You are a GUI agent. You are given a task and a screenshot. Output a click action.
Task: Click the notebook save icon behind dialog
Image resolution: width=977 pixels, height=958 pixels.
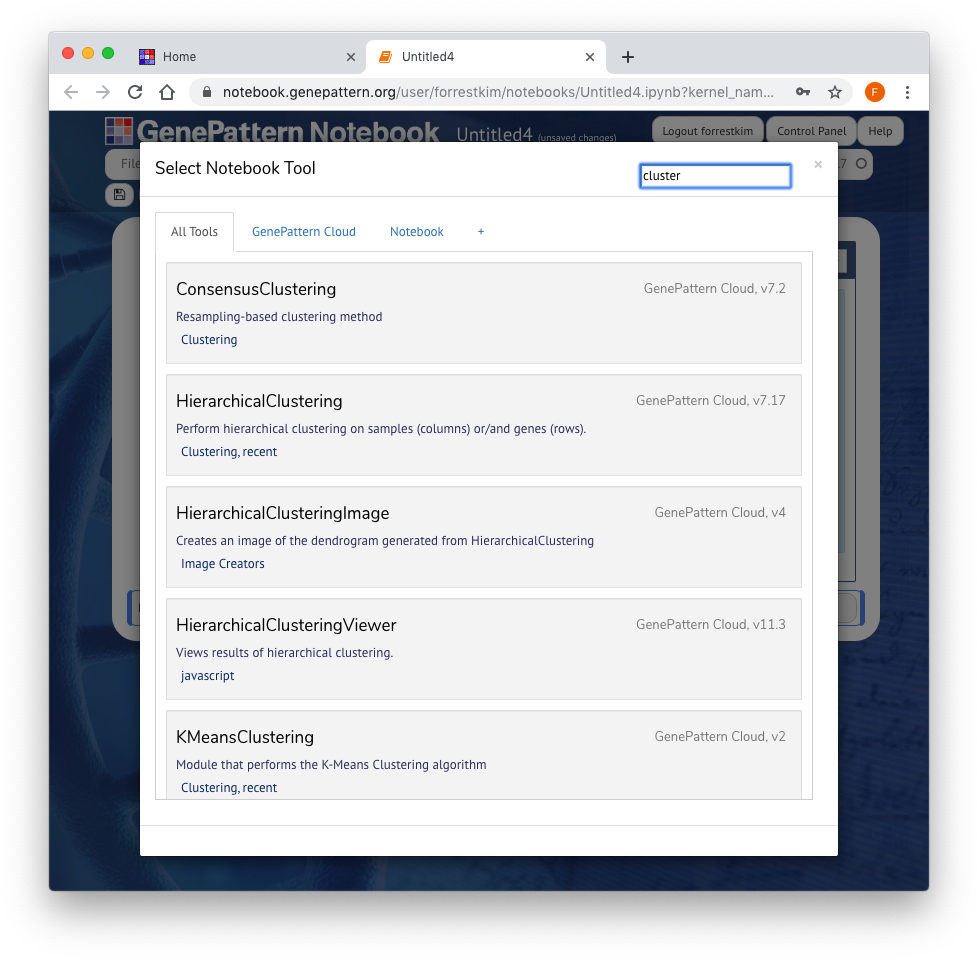(120, 195)
